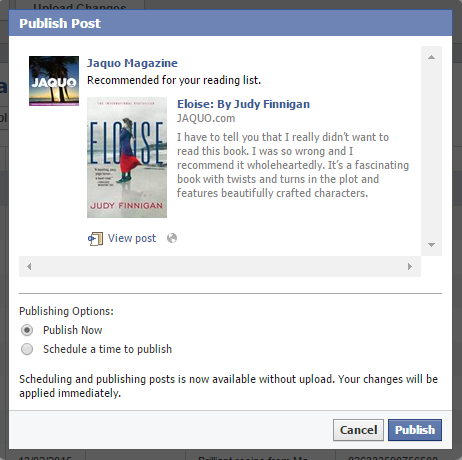
Task: Click the horizontal scrollbar right arrow
Action: (410, 266)
